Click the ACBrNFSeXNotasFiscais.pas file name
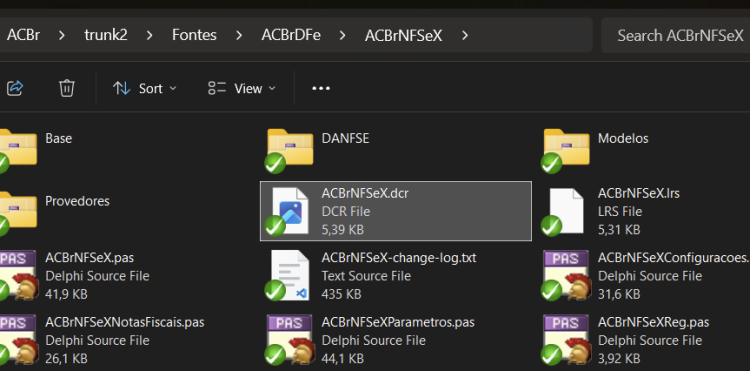The width and height of the screenshot is (750, 371). tap(124, 322)
